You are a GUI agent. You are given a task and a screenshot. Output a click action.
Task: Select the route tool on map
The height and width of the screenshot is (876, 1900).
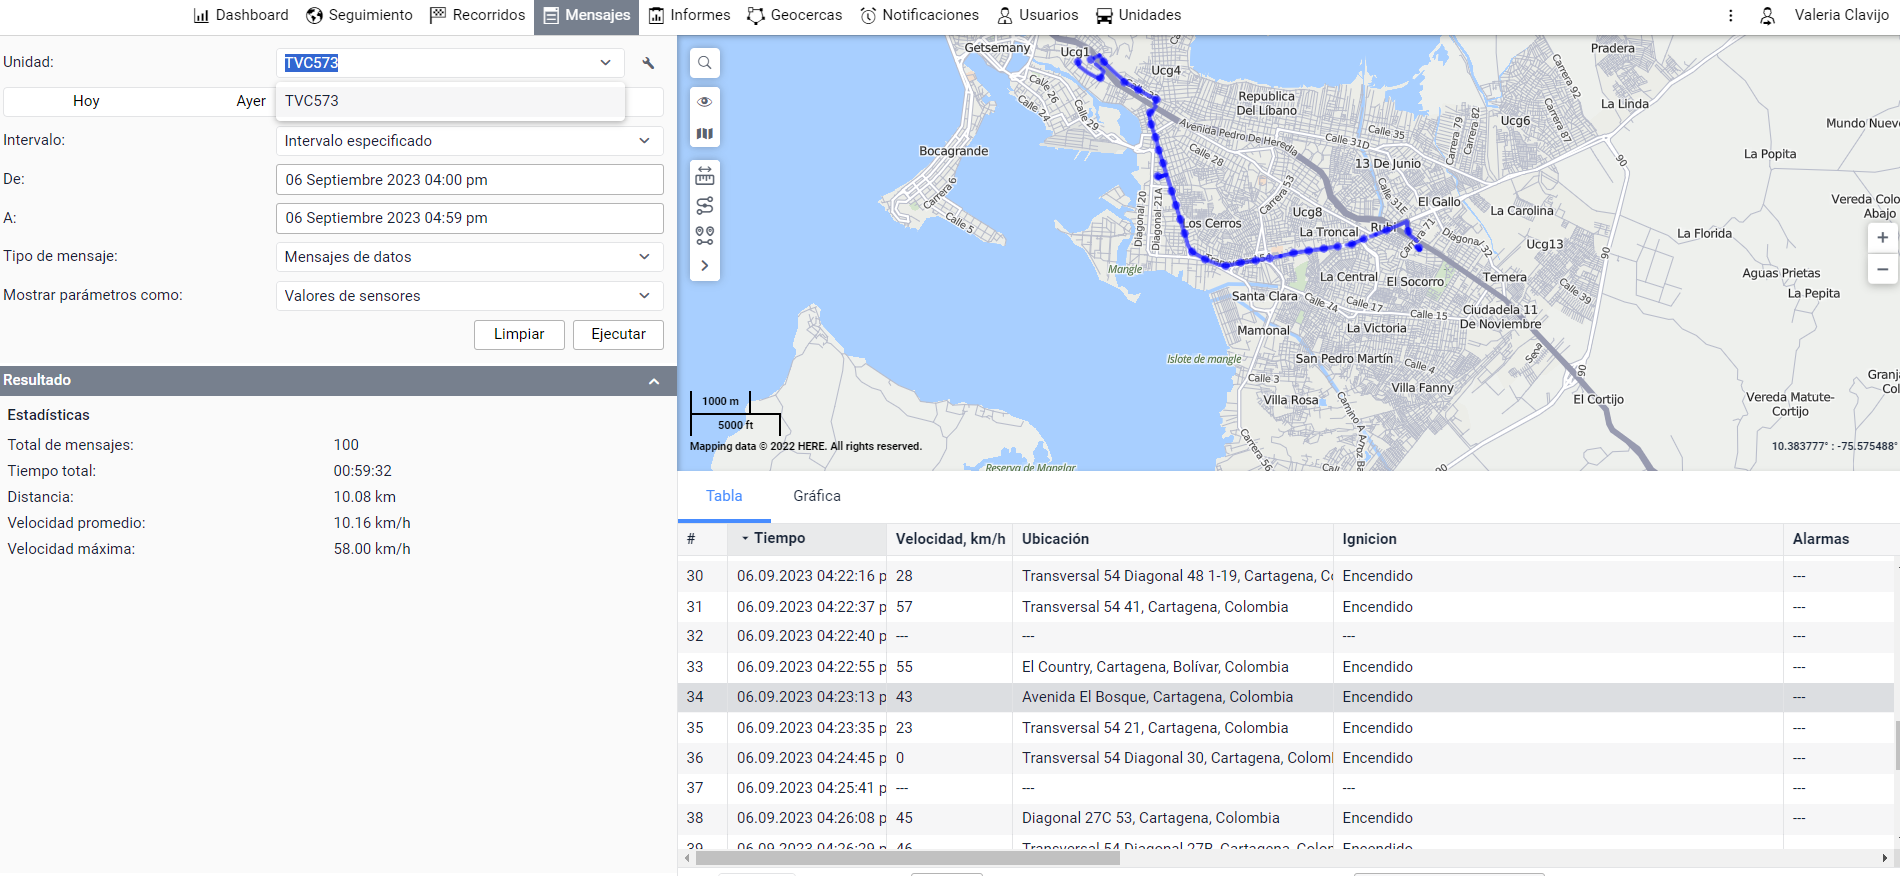tap(705, 206)
